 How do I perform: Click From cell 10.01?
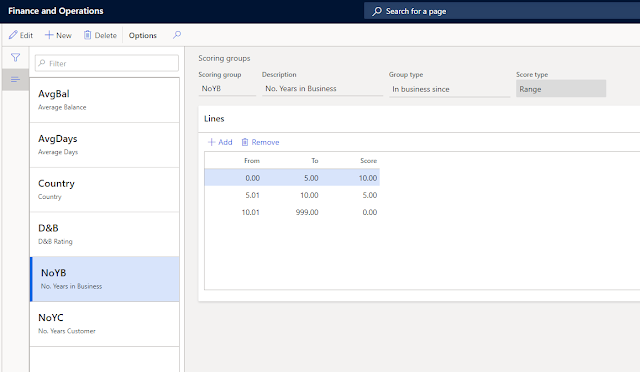pos(251,212)
